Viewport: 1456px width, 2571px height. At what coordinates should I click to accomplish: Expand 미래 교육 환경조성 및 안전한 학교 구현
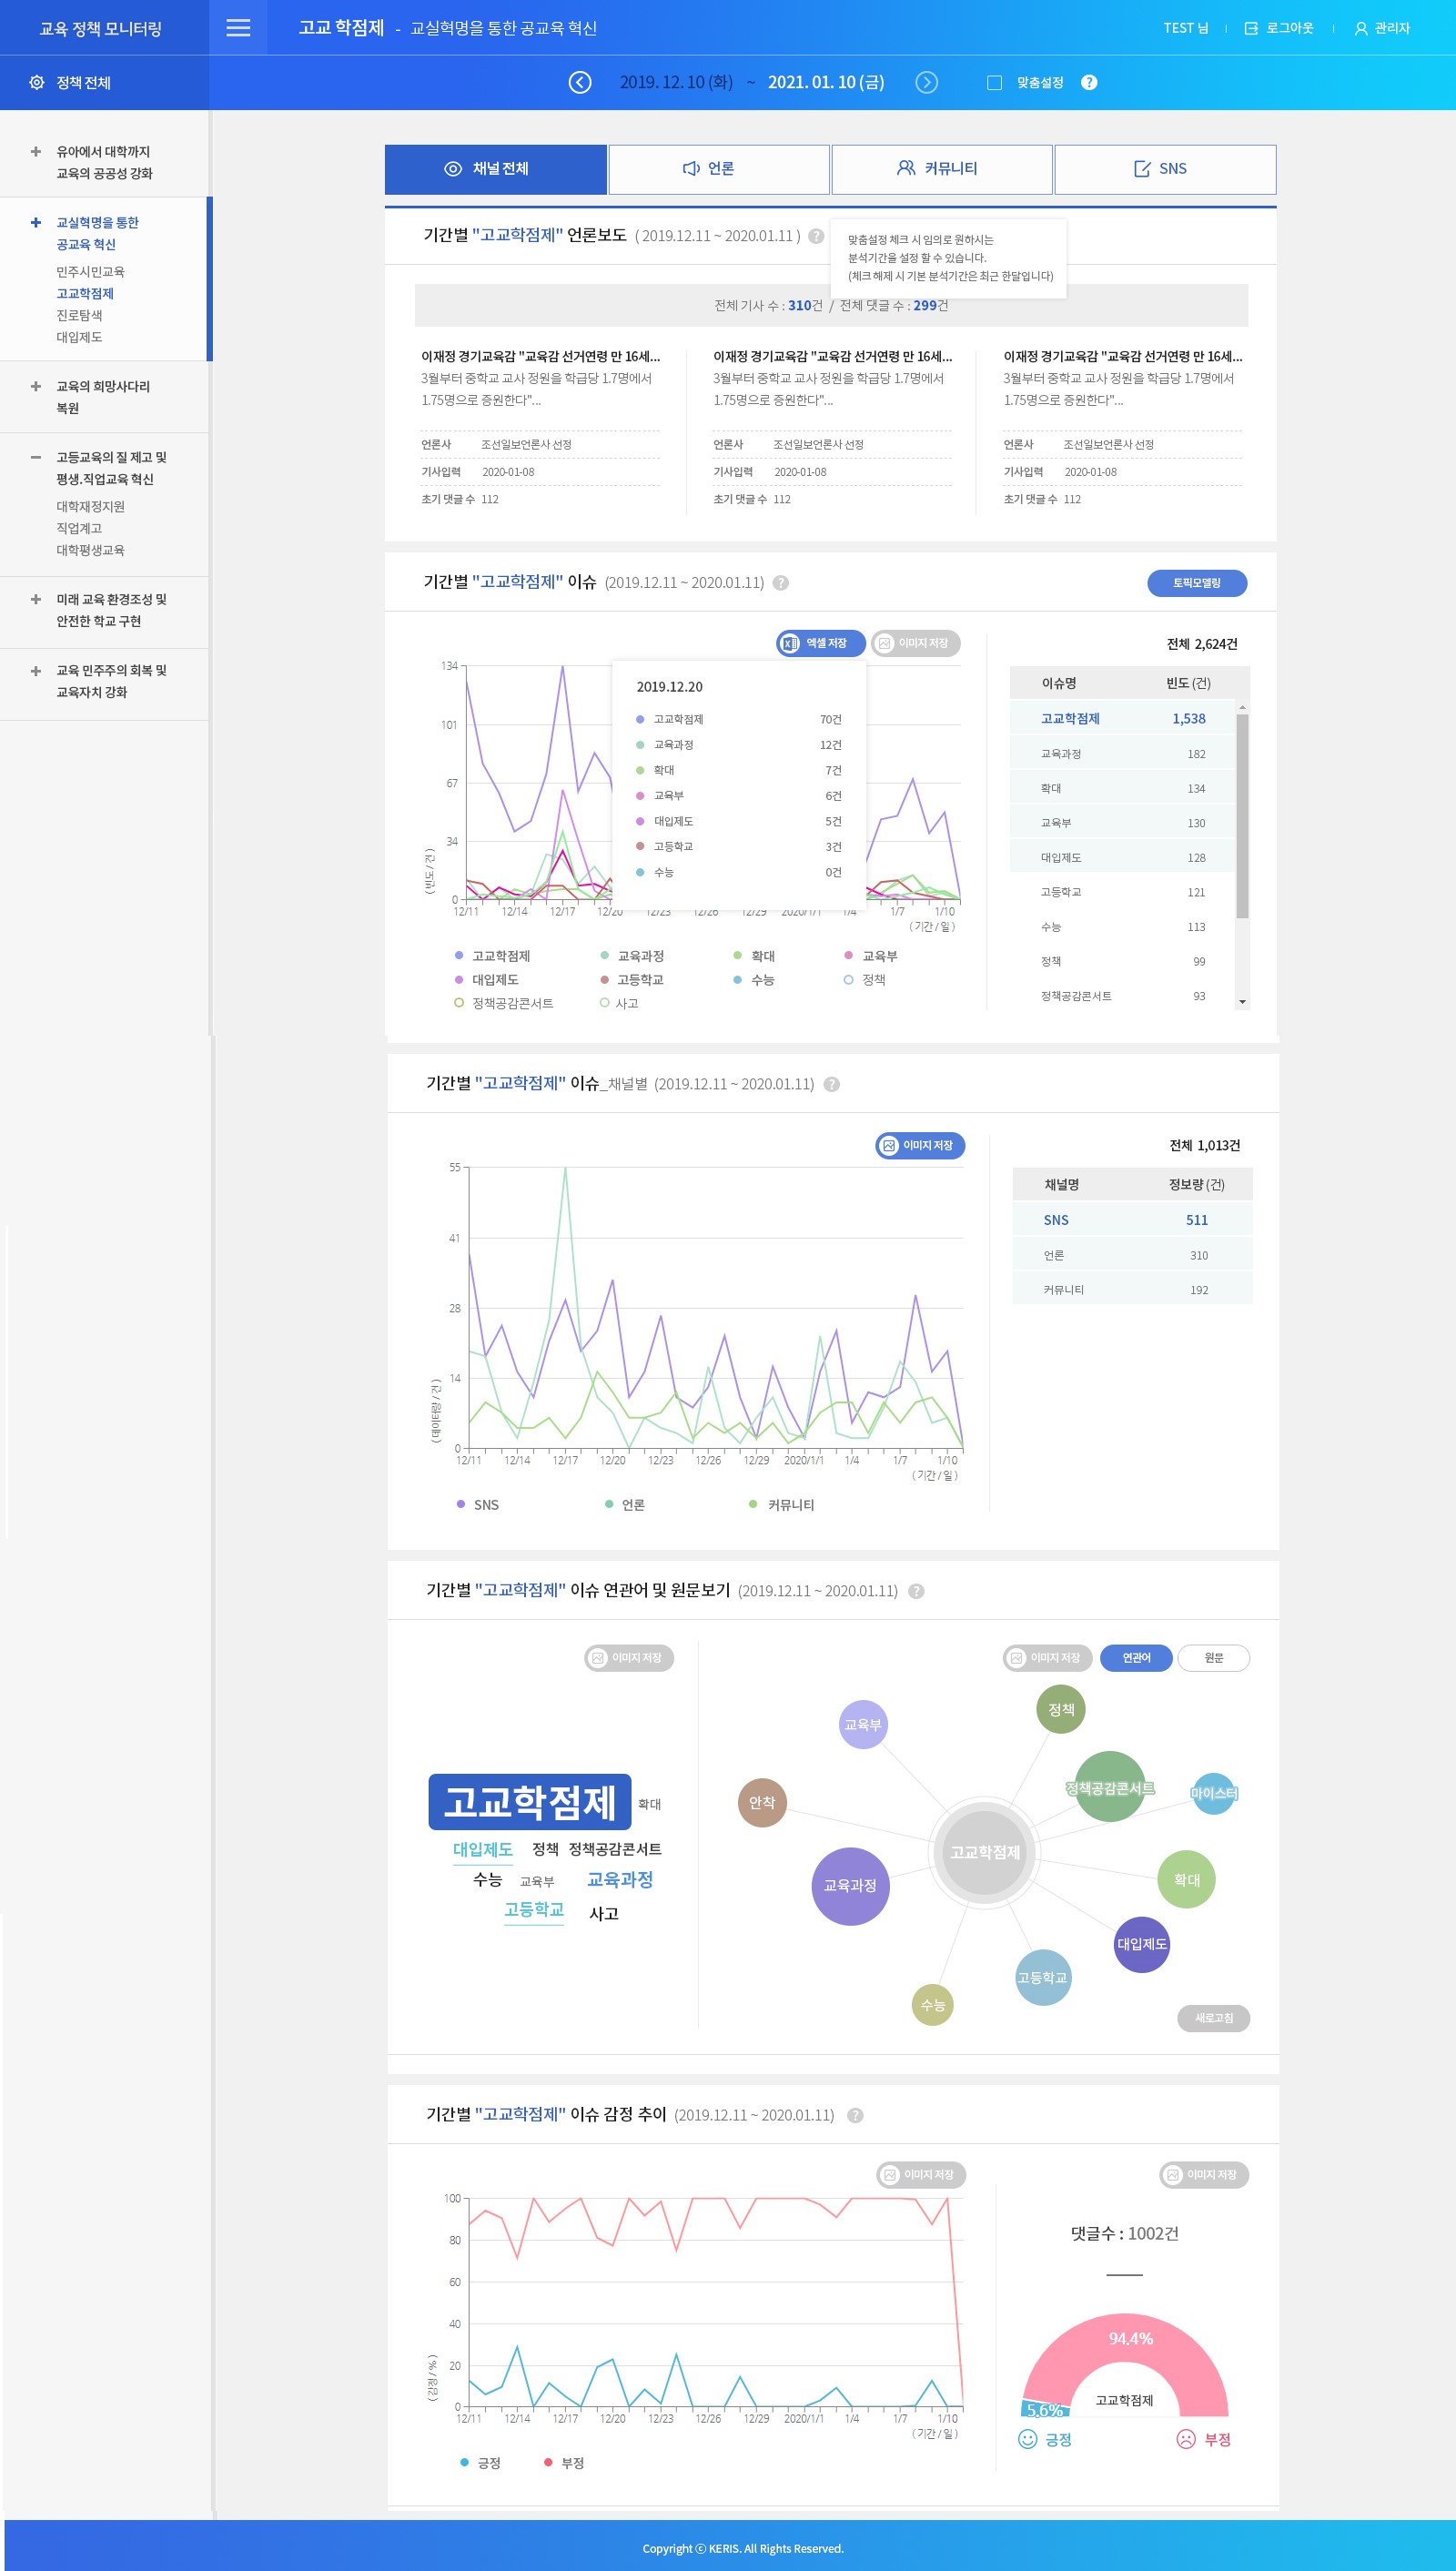(x=36, y=599)
